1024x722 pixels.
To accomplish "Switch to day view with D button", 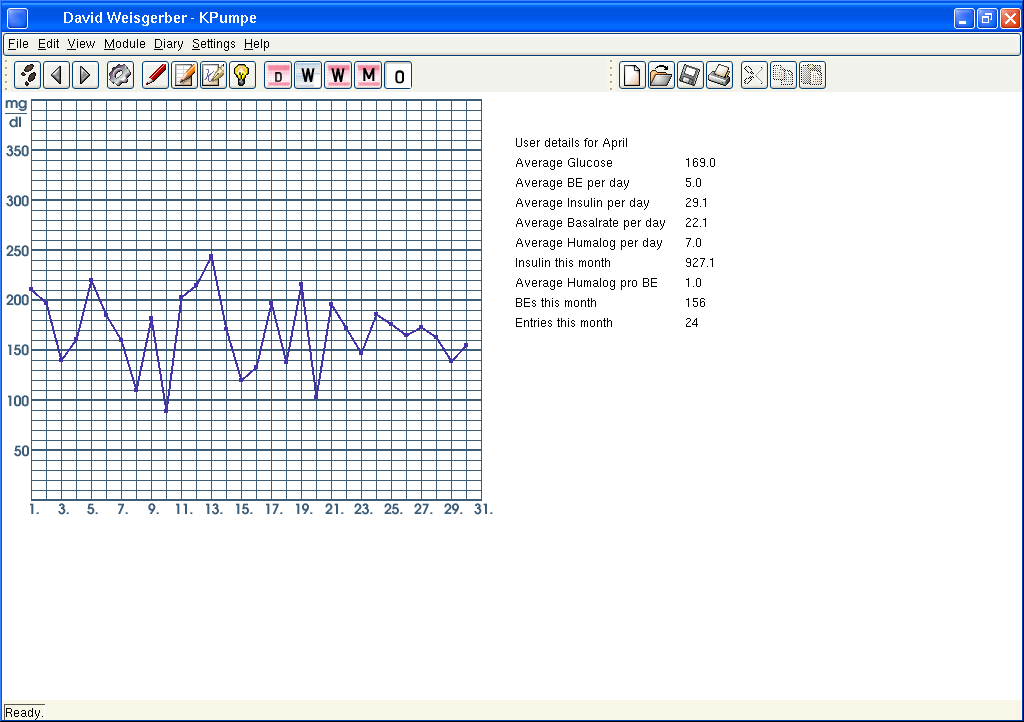I will point(278,75).
